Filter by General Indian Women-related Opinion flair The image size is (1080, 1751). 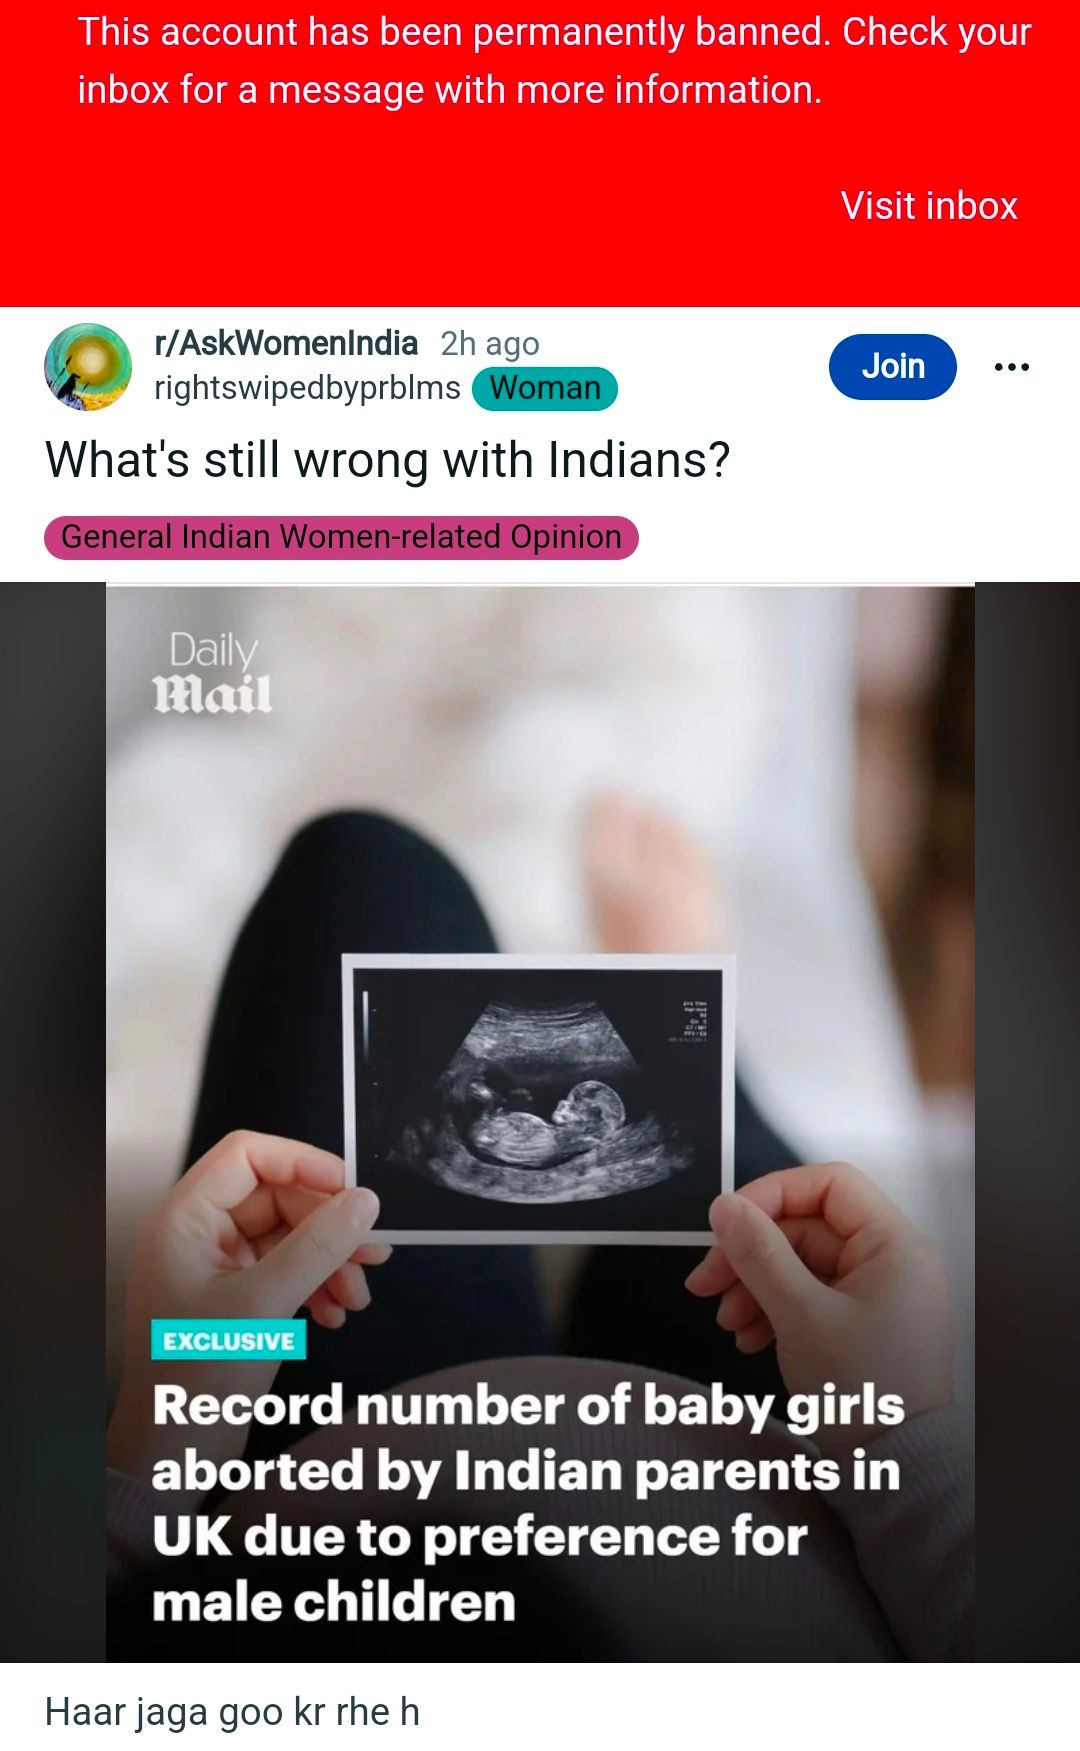coord(341,537)
